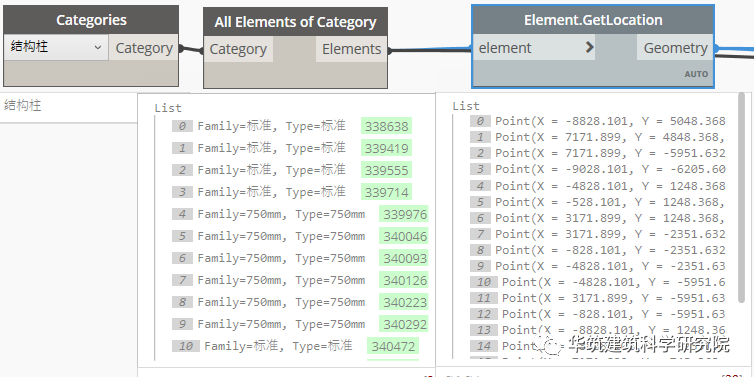Select the Geometry output port

tap(675, 48)
